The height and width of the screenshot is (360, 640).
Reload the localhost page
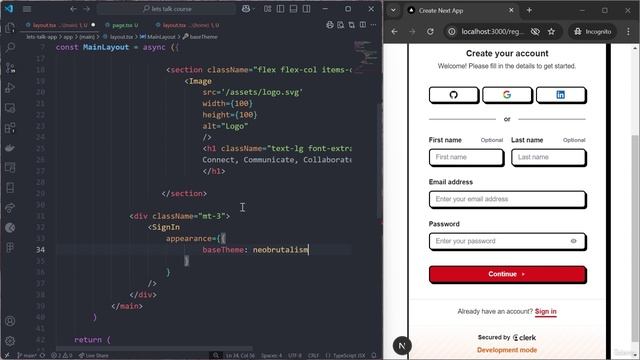coord(430,31)
